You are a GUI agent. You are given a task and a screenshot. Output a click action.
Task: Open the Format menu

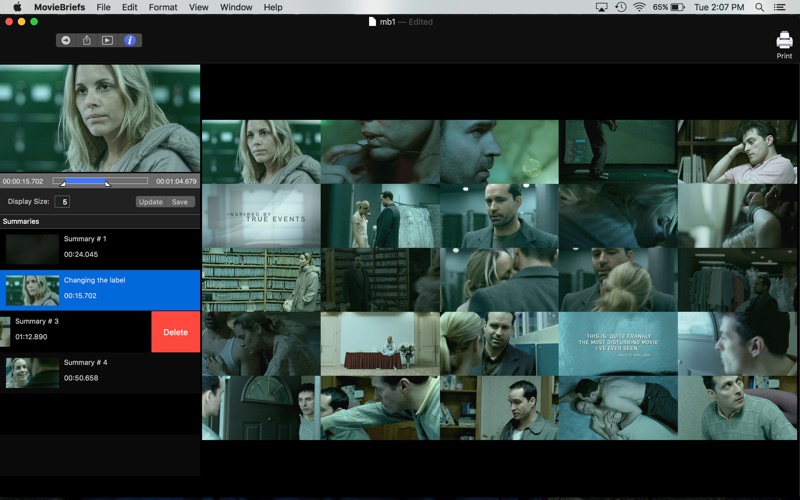[x=163, y=7]
